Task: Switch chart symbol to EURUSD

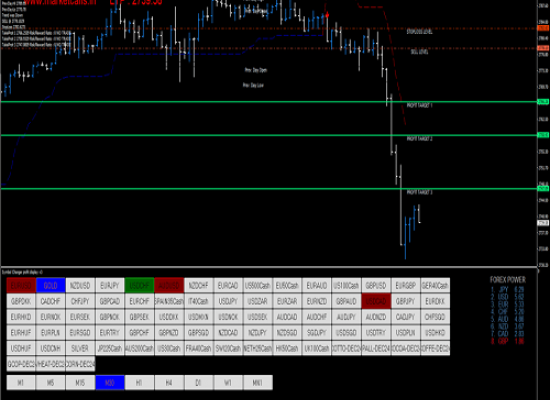Action: point(21,285)
